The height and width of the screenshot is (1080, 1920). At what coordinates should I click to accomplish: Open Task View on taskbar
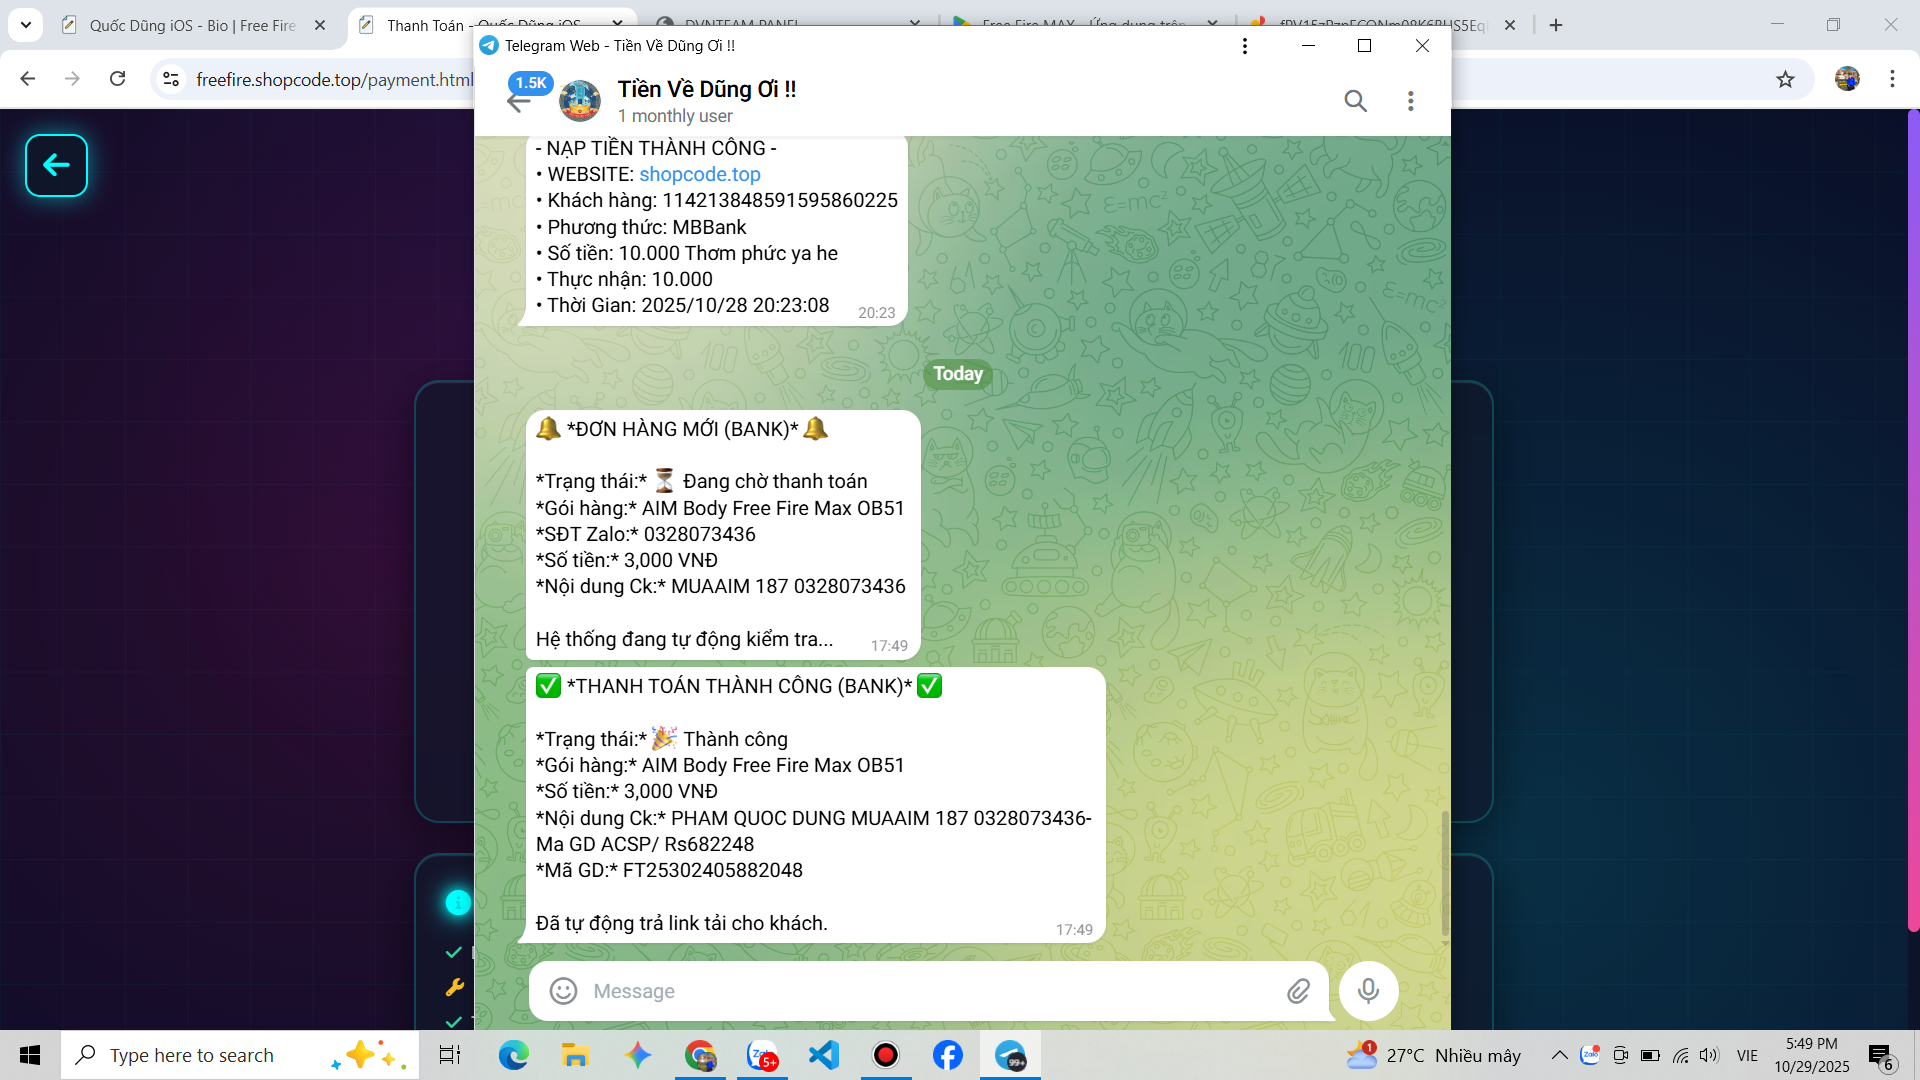[450, 1055]
